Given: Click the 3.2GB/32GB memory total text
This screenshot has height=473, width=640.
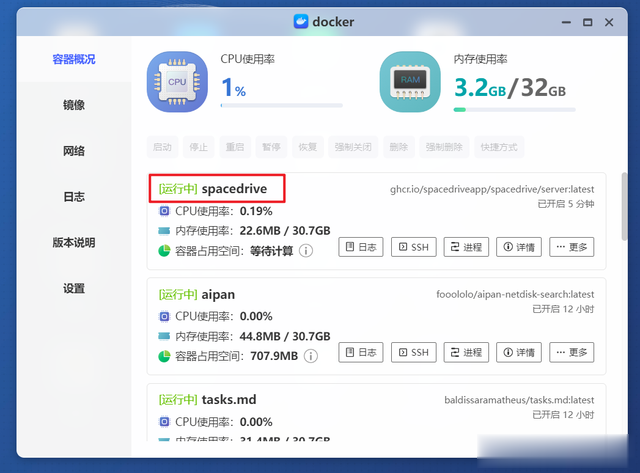Looking at the screenshot, I should click(510, 87).
